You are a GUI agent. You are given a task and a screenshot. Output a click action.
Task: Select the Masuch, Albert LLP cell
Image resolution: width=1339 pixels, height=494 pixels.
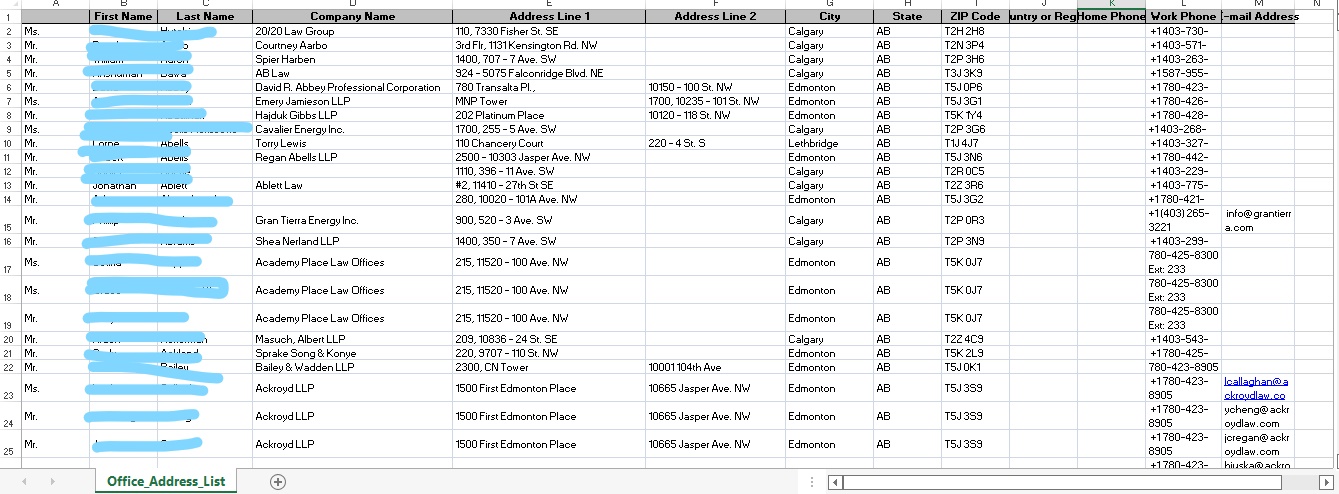pos(352,339)
